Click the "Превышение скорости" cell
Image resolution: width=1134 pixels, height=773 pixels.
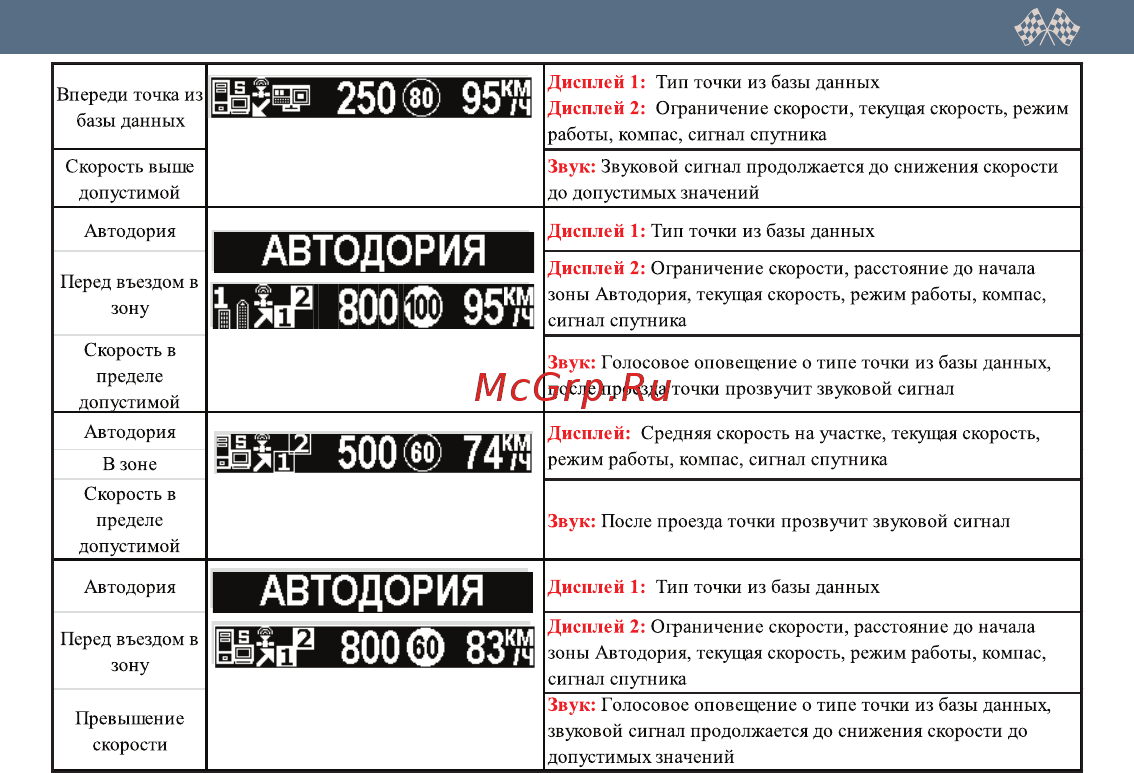pos(130,730)
